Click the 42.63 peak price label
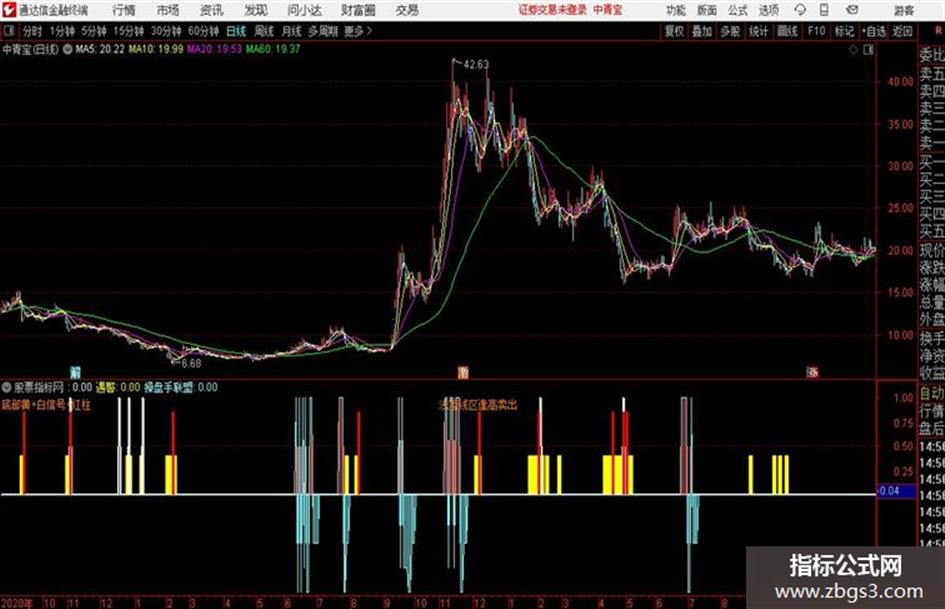 pos(476,65)
